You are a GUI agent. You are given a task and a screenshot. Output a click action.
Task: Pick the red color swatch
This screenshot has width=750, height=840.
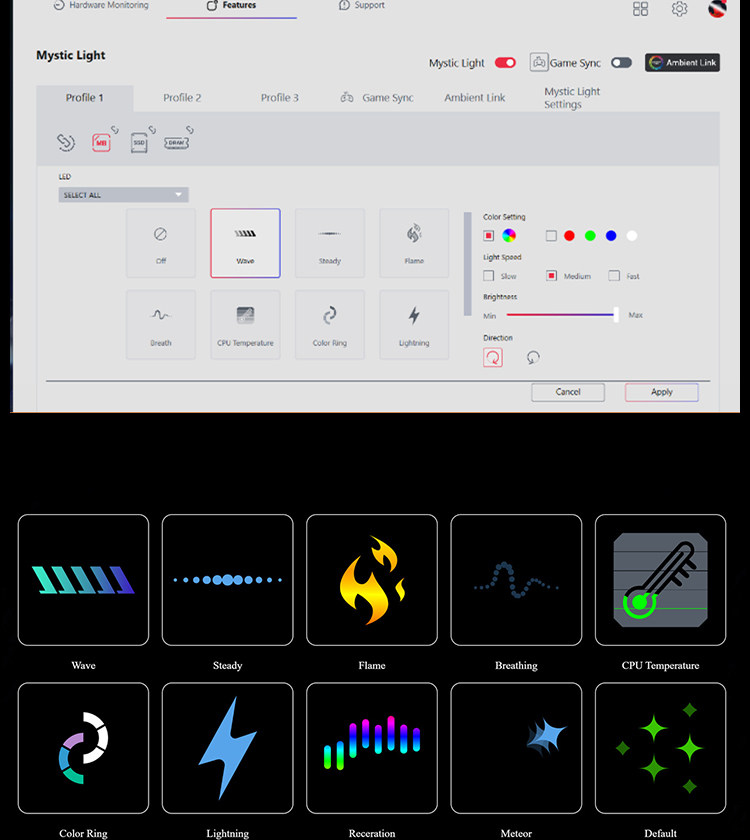[569, 236]
